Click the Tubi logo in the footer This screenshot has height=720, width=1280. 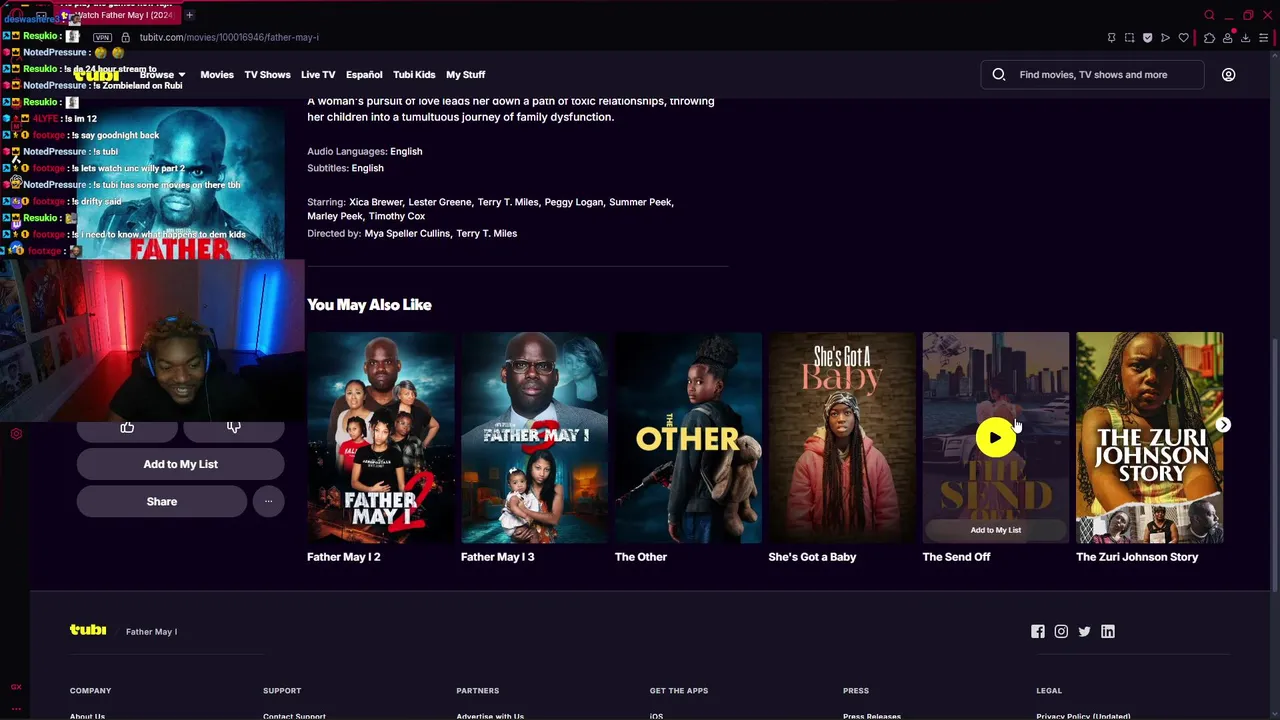coord(88,629)
